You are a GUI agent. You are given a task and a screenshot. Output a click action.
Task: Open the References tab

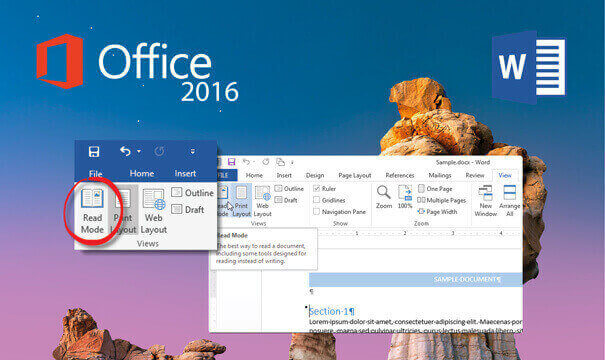click(x=400, y=175)
